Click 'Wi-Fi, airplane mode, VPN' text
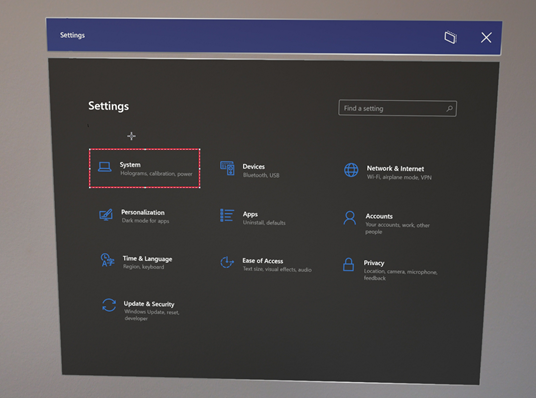Image resolution: width=536 pixels, height=398 pixels. click(399, 177)
